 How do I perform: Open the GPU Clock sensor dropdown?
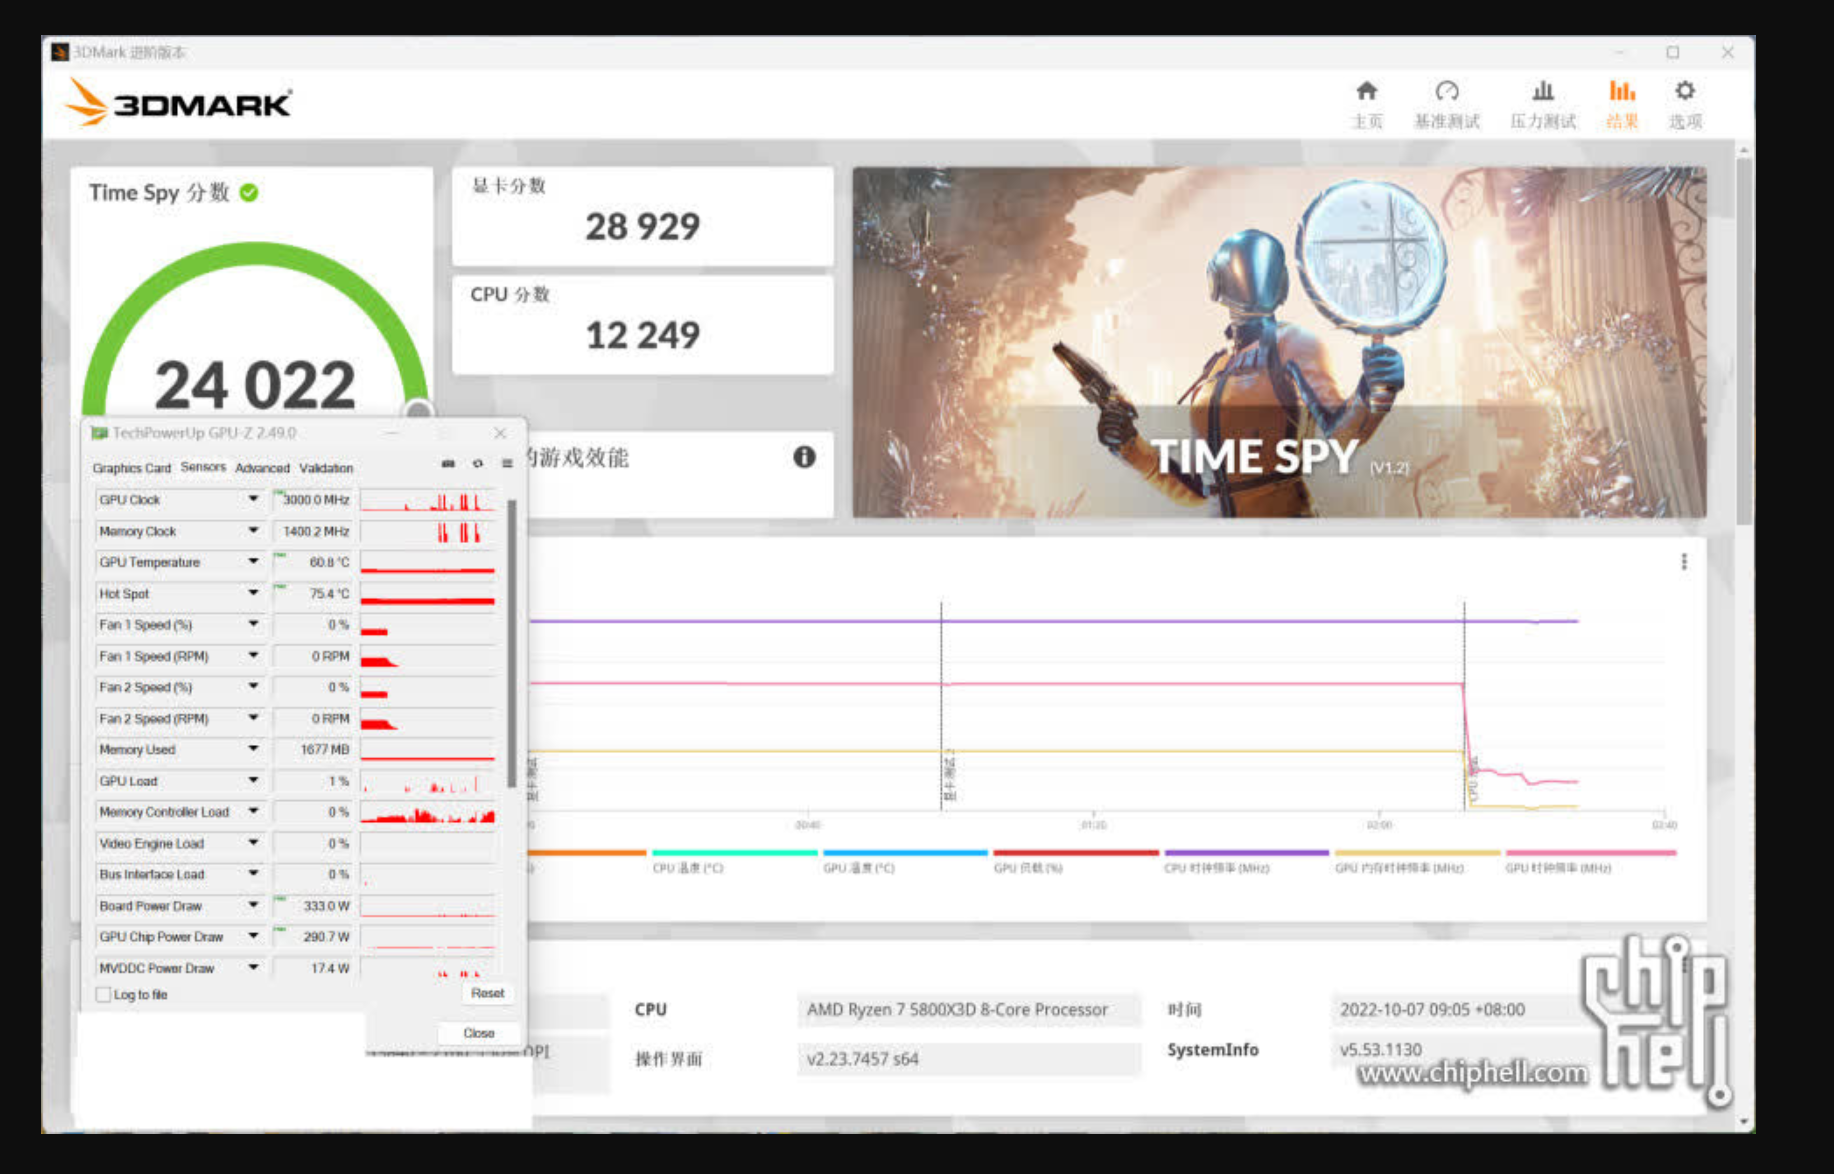pyautogui.click(x=253, y=499)
